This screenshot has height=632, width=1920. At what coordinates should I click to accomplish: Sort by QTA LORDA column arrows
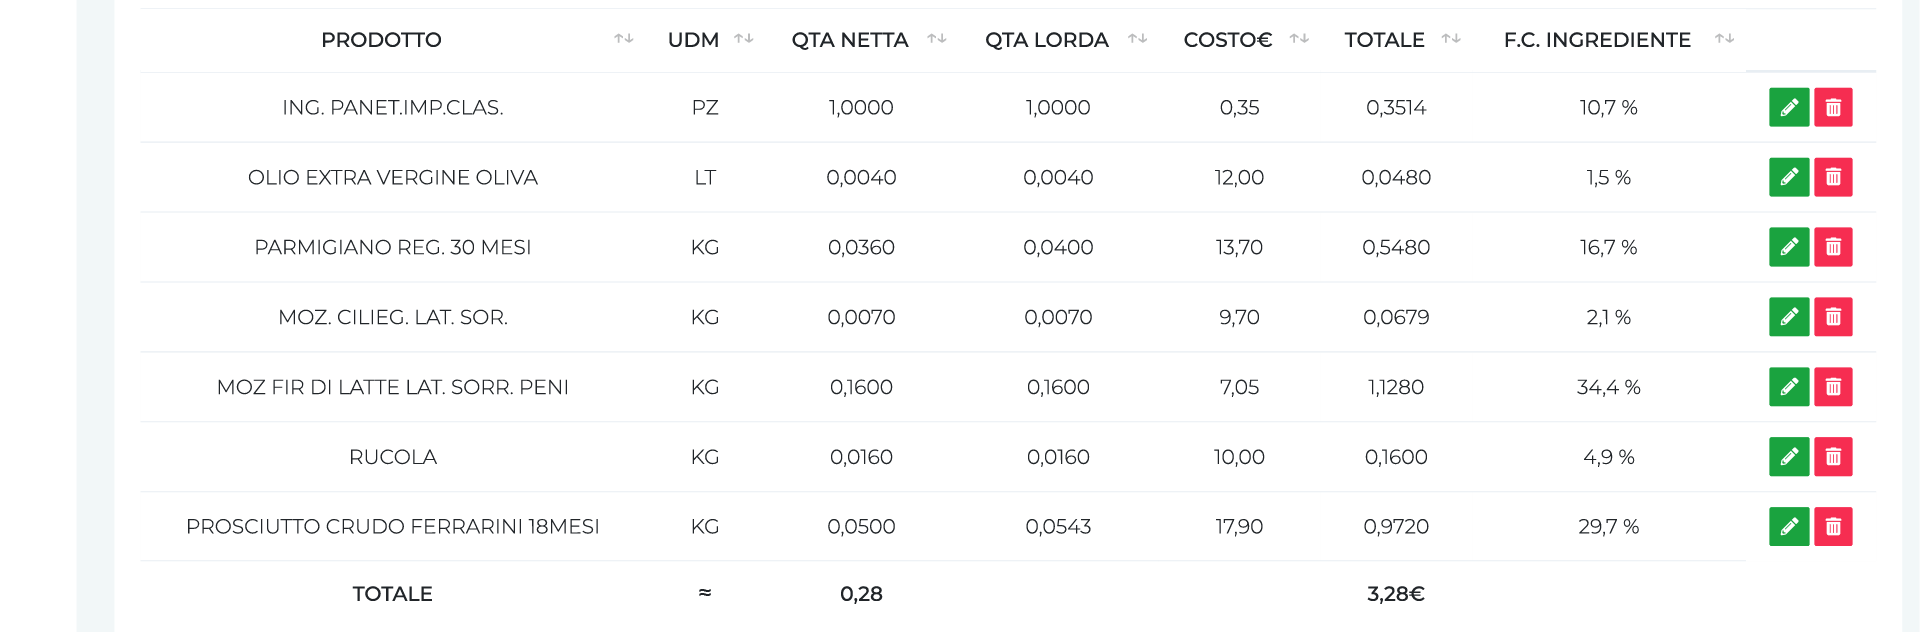pyautogui.click(x=1137, y=39)
